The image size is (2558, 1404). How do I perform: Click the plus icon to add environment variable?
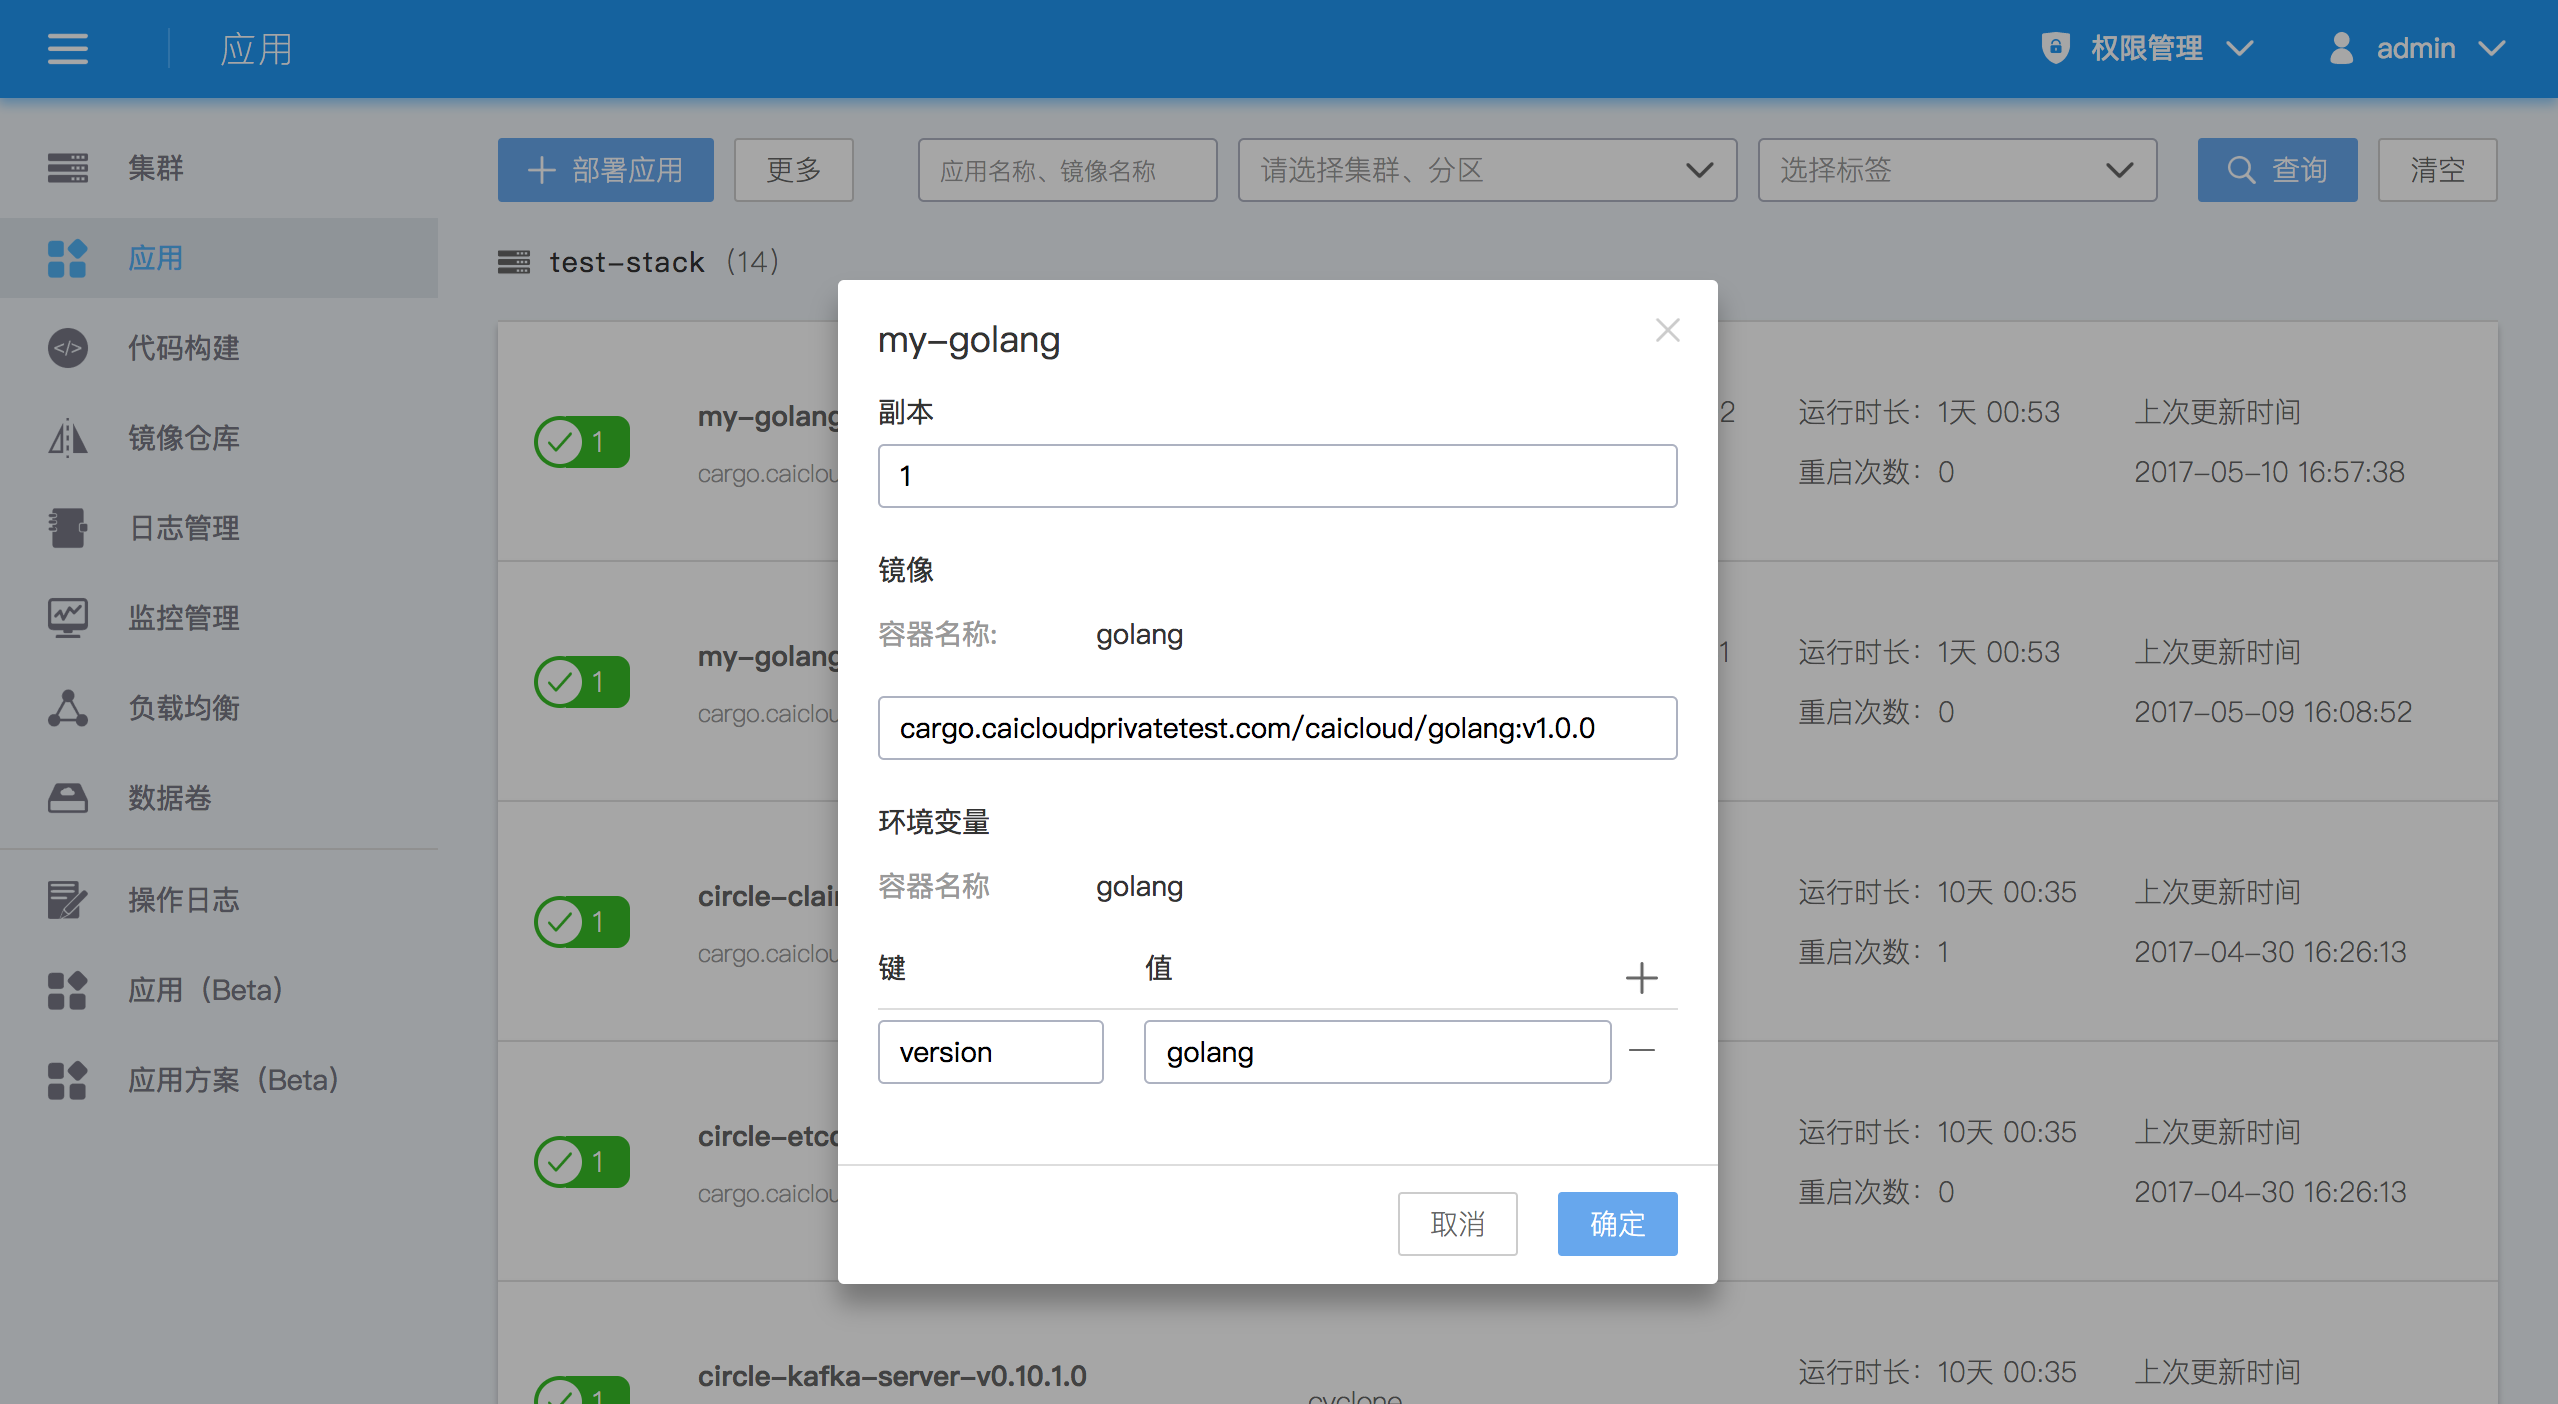pos(1641,977)
